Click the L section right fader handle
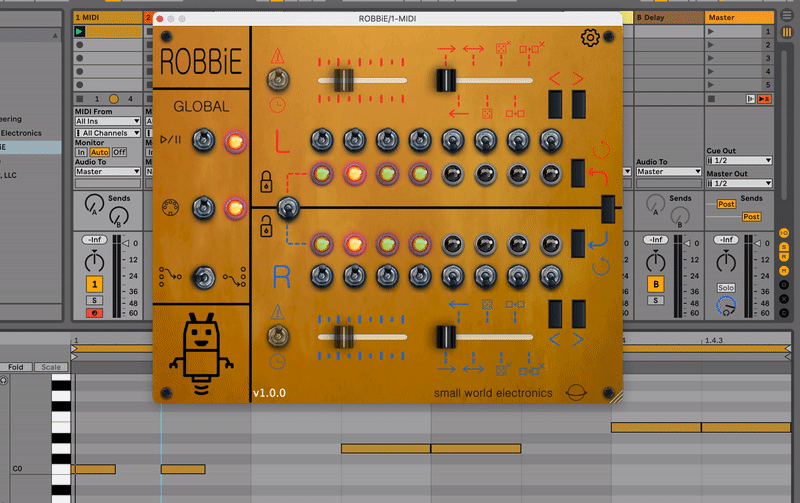Screen dimensions: 800x503 (x=446, y=80)
